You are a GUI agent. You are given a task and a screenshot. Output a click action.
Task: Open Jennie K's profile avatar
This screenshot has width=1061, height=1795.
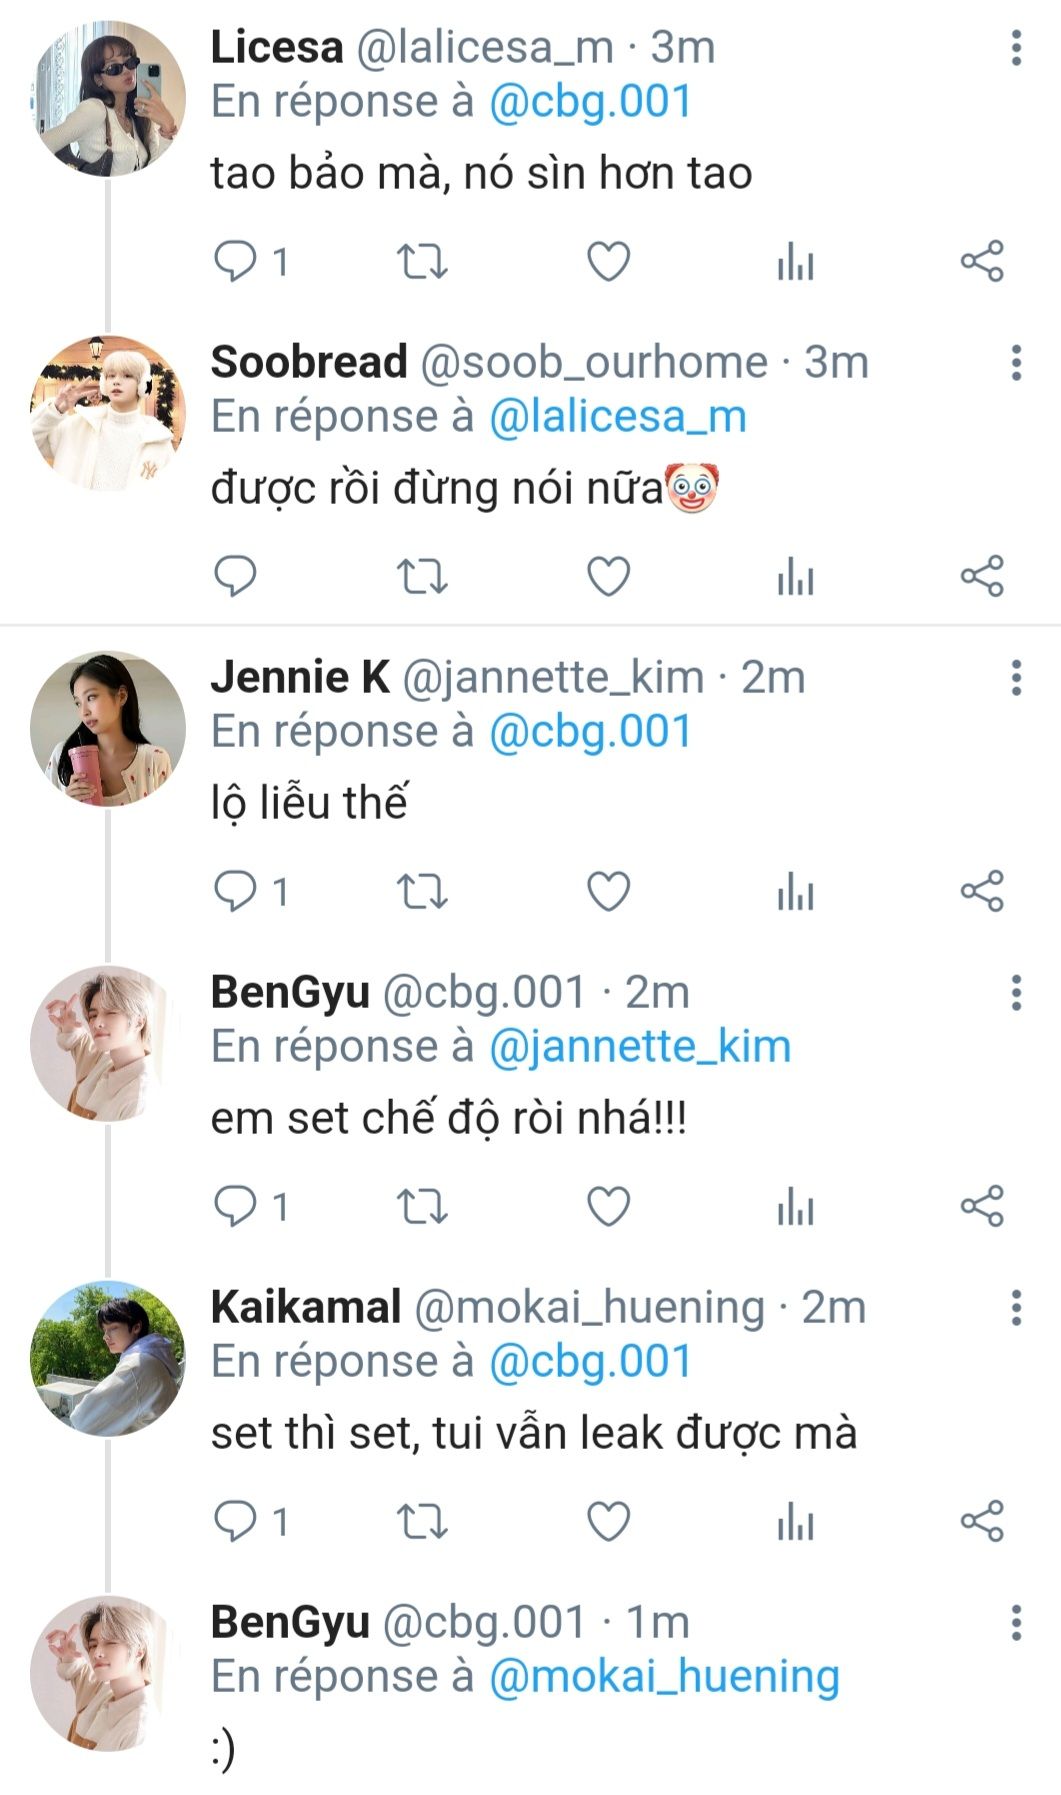pyautogui.click(x=108, y=728)
